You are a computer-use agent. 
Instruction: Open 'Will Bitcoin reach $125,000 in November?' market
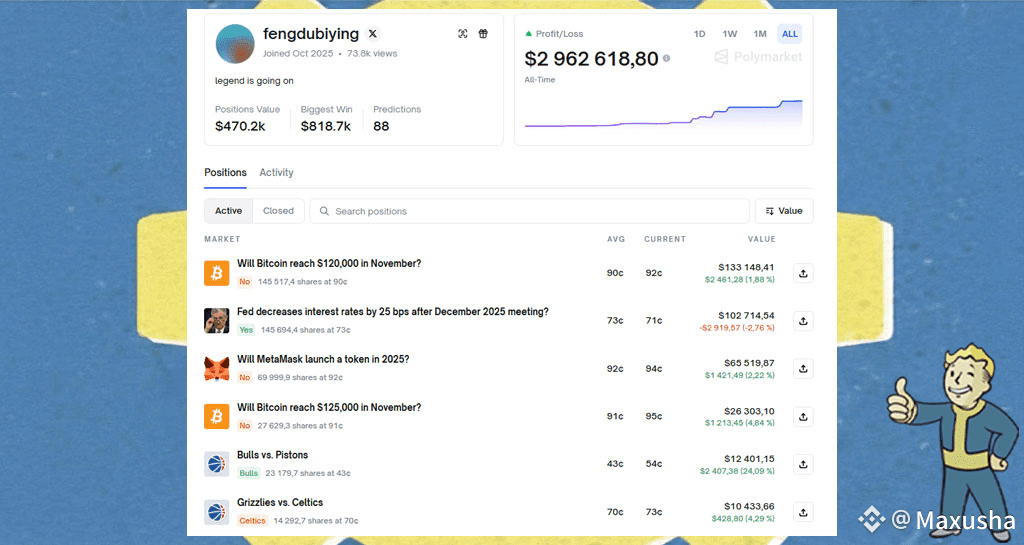(329, 407)
